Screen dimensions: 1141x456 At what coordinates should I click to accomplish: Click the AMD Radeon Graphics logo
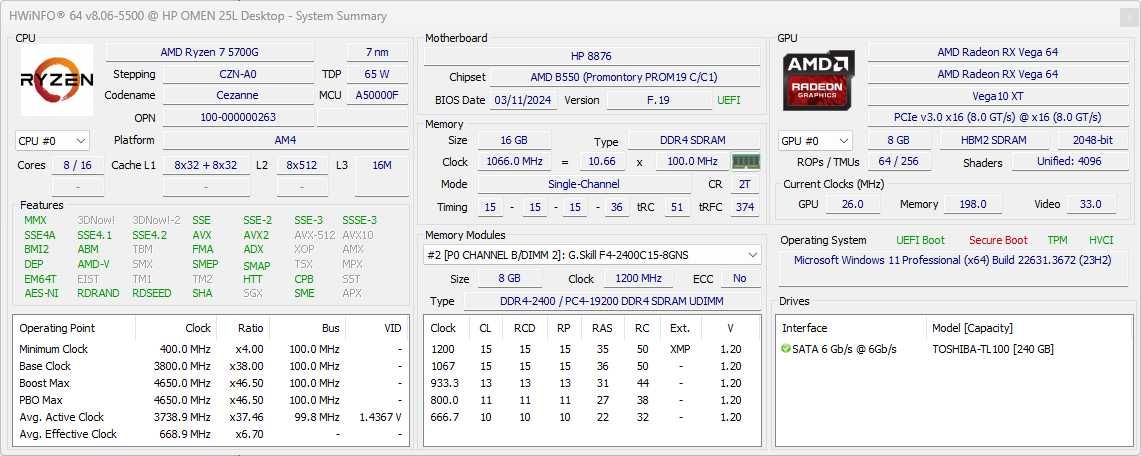(819, 80)
